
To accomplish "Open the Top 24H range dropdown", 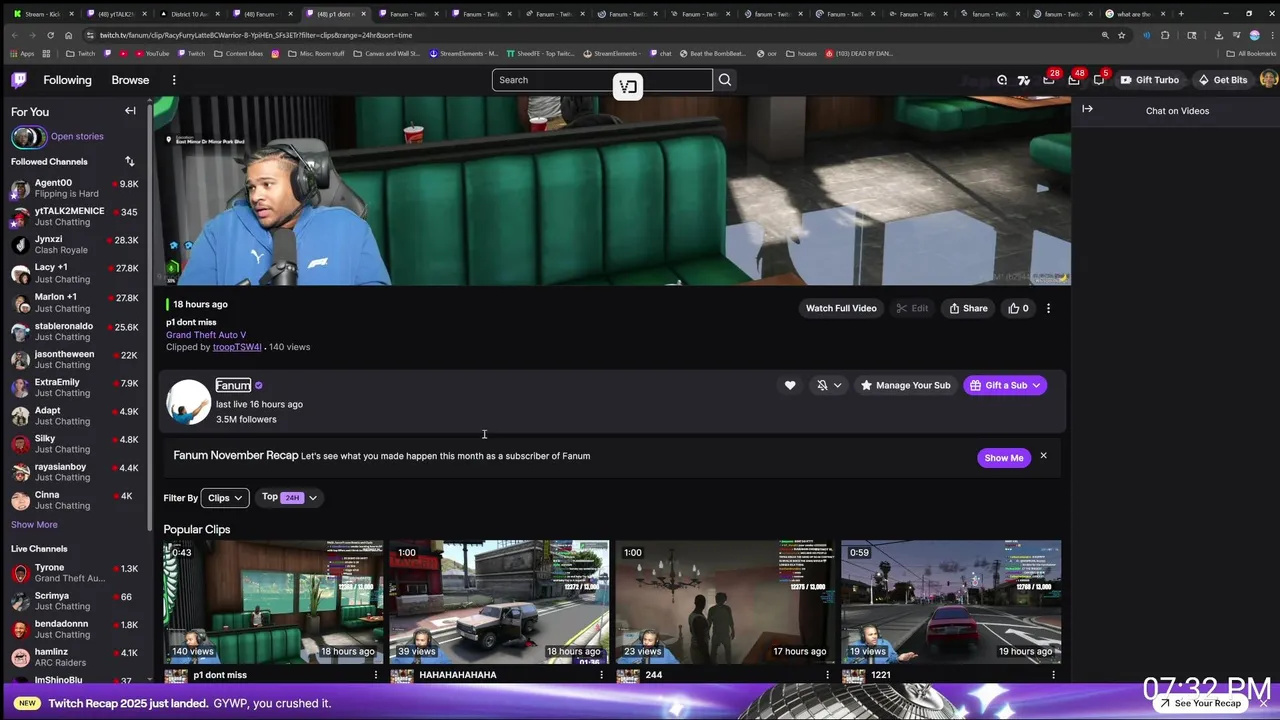I will (290, 497).
